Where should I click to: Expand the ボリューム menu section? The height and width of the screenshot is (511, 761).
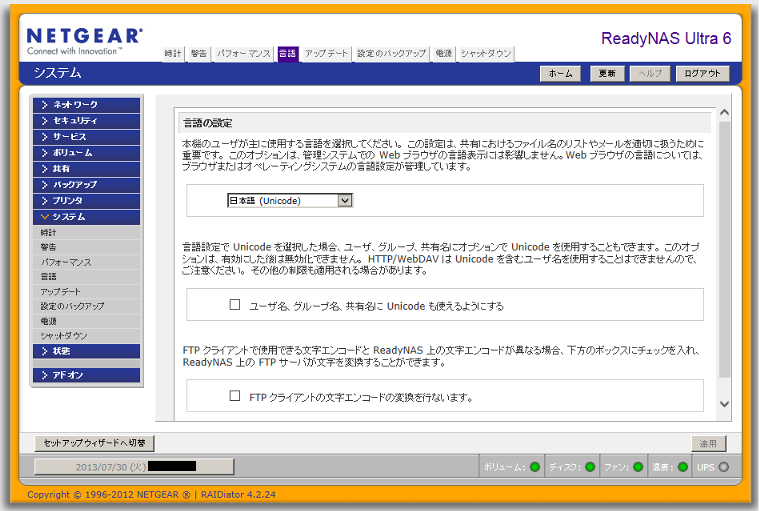86,153
